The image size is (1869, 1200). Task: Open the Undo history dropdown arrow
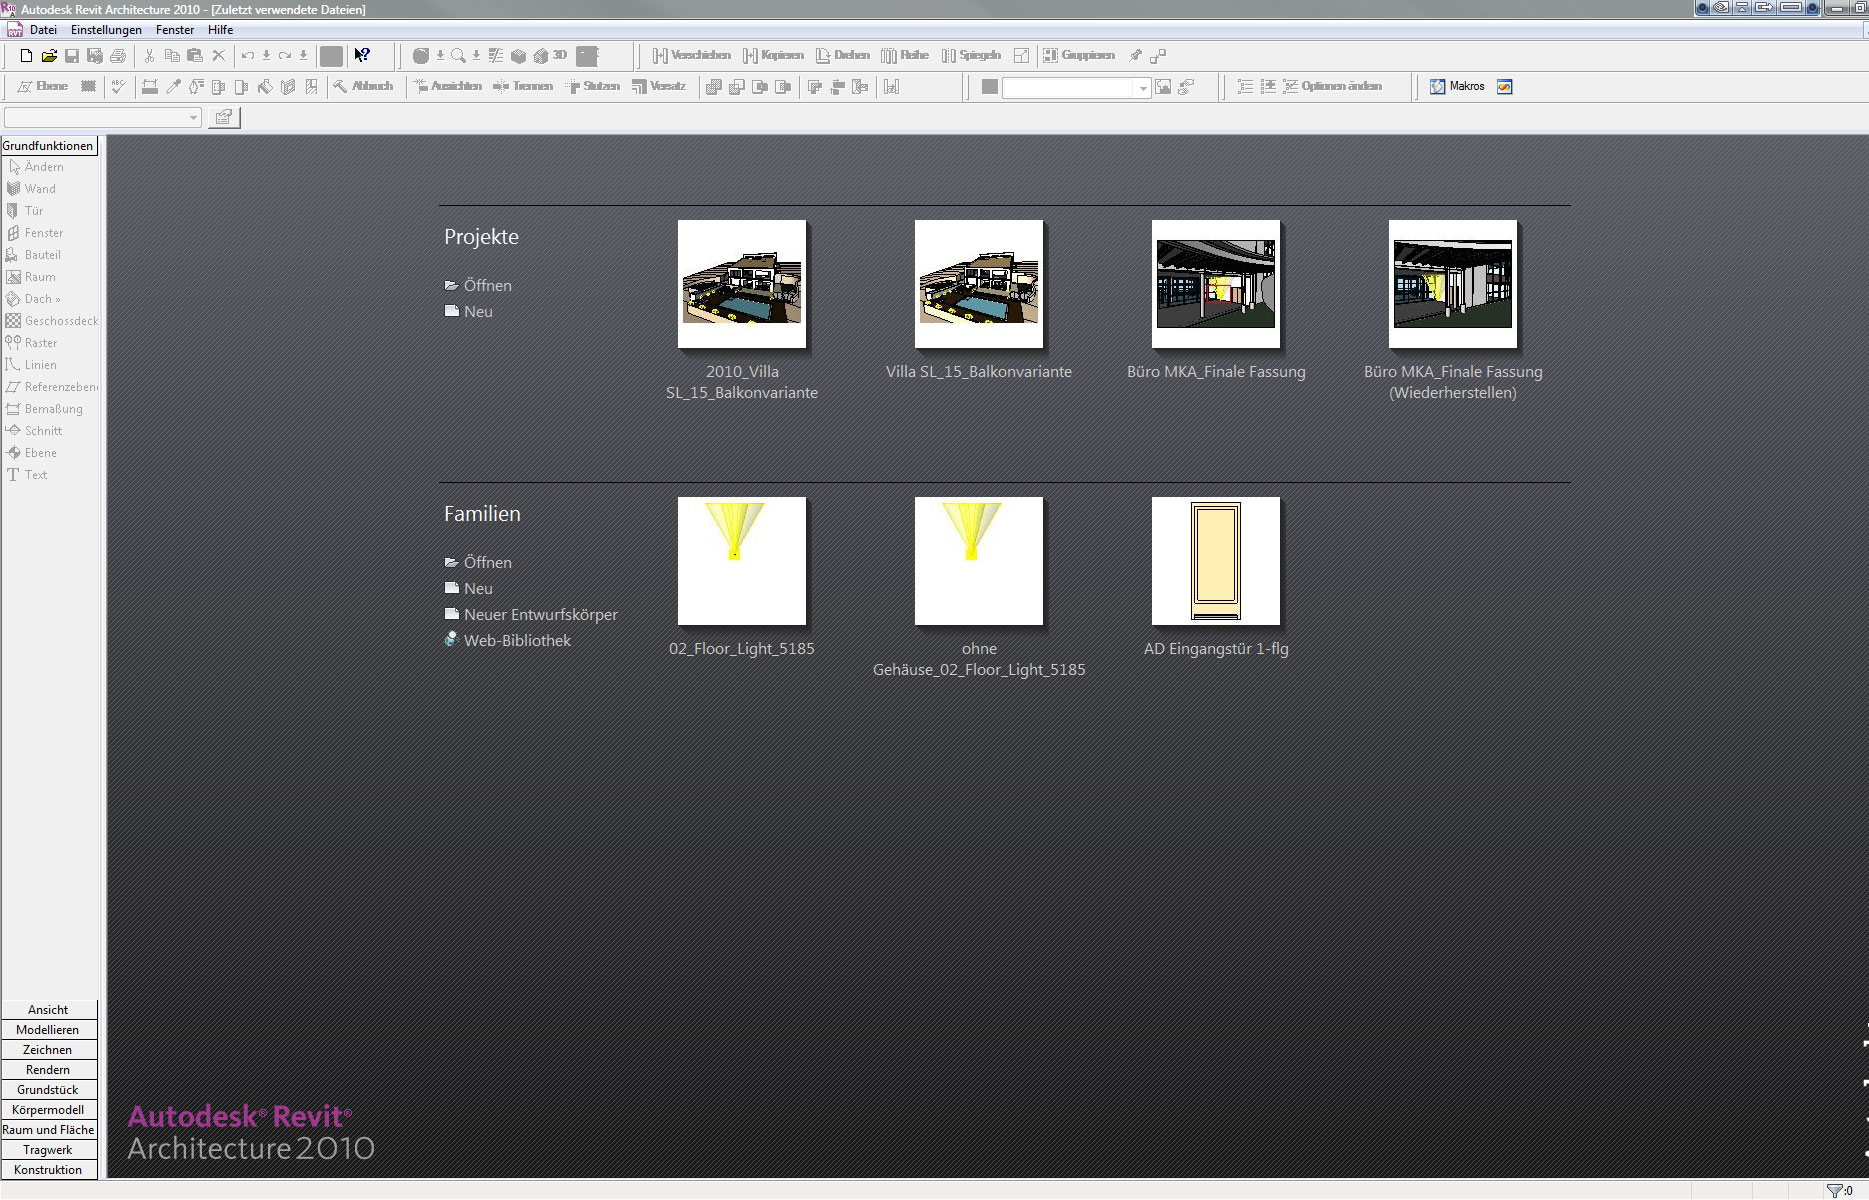266,56
